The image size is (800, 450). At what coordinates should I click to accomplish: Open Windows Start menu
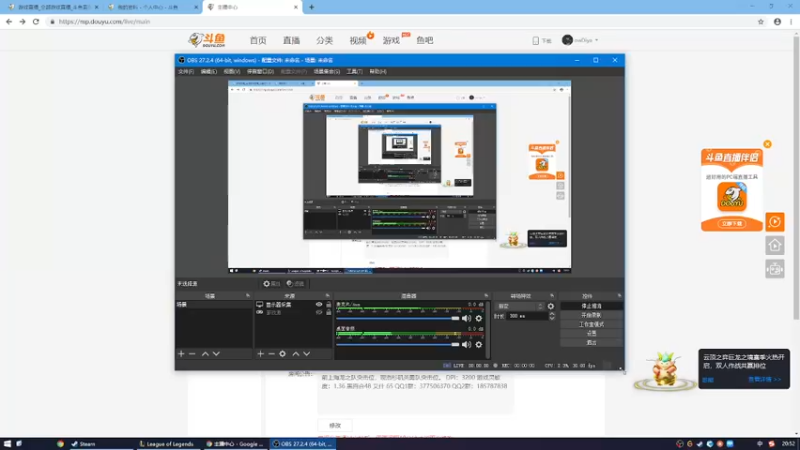pos(7,444)
